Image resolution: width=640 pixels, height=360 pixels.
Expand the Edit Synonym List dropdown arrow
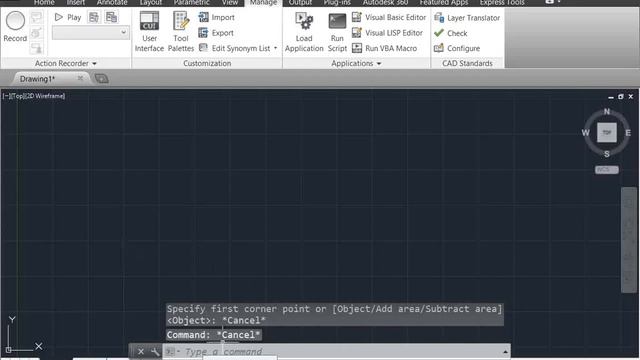tap(276, 48)
